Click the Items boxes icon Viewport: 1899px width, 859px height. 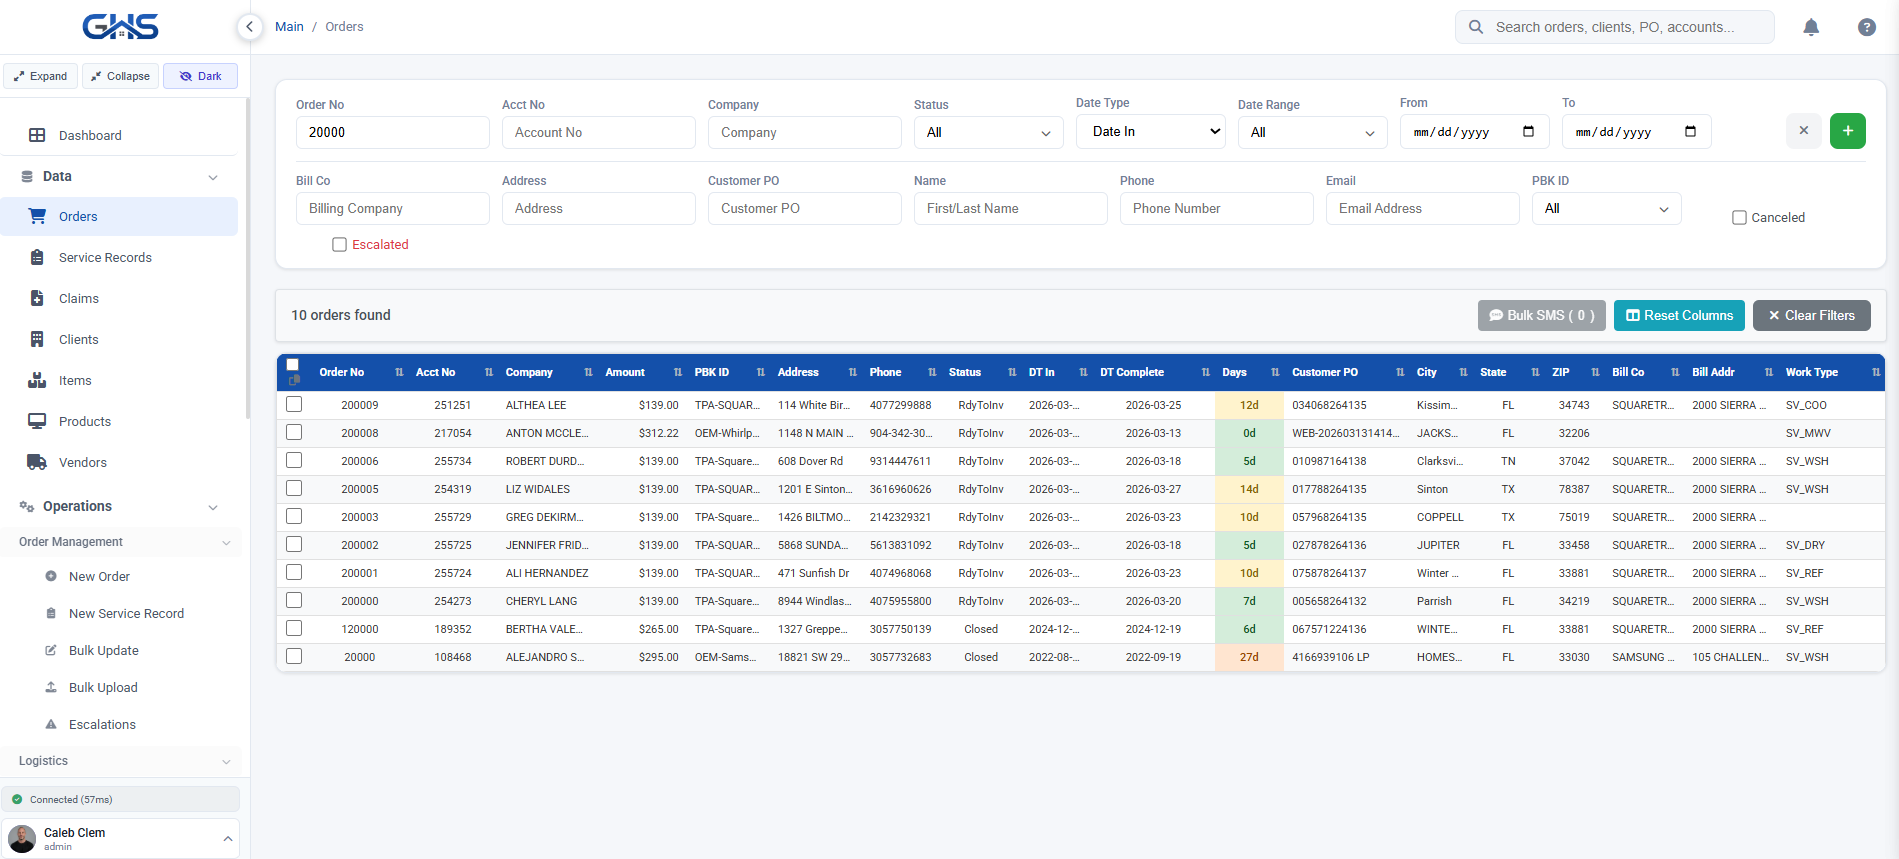37,380
